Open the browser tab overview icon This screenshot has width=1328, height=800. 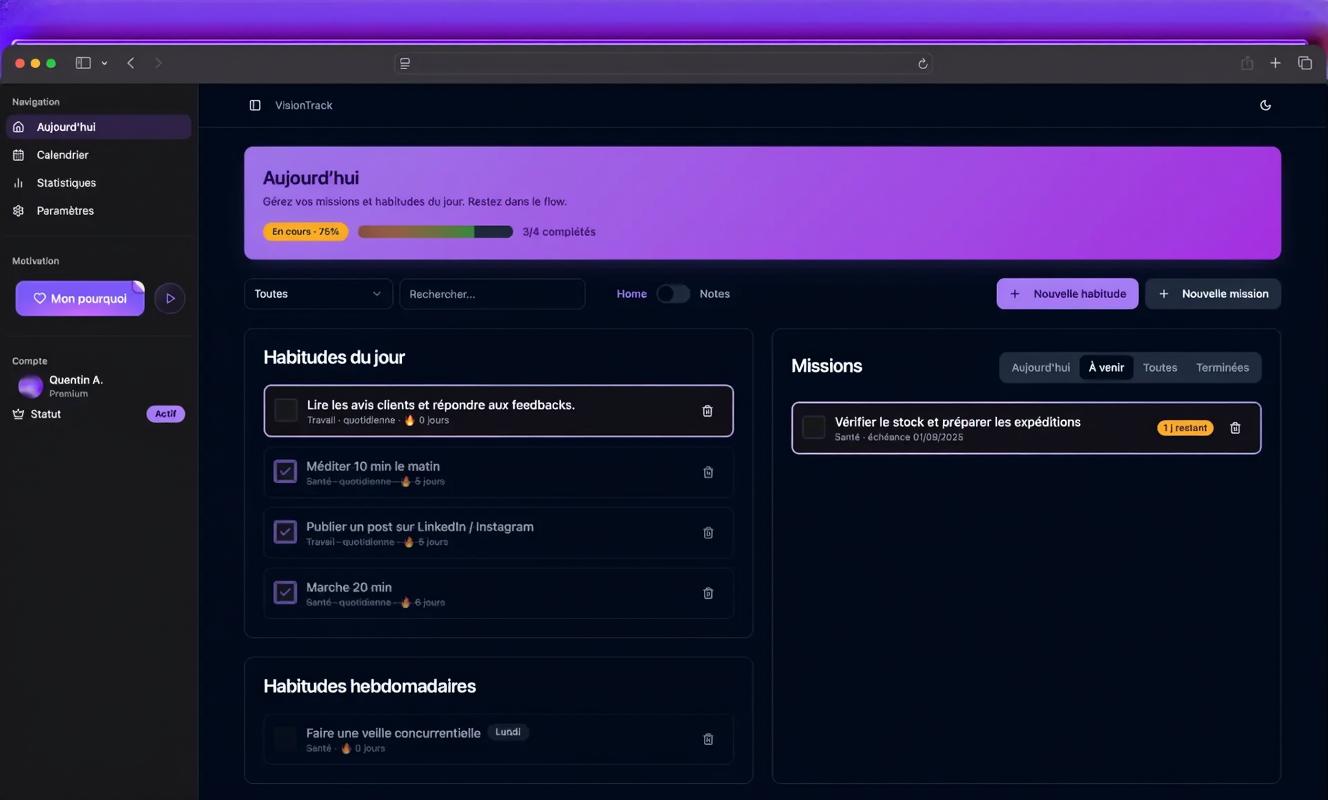click(x=1304, y=63)
